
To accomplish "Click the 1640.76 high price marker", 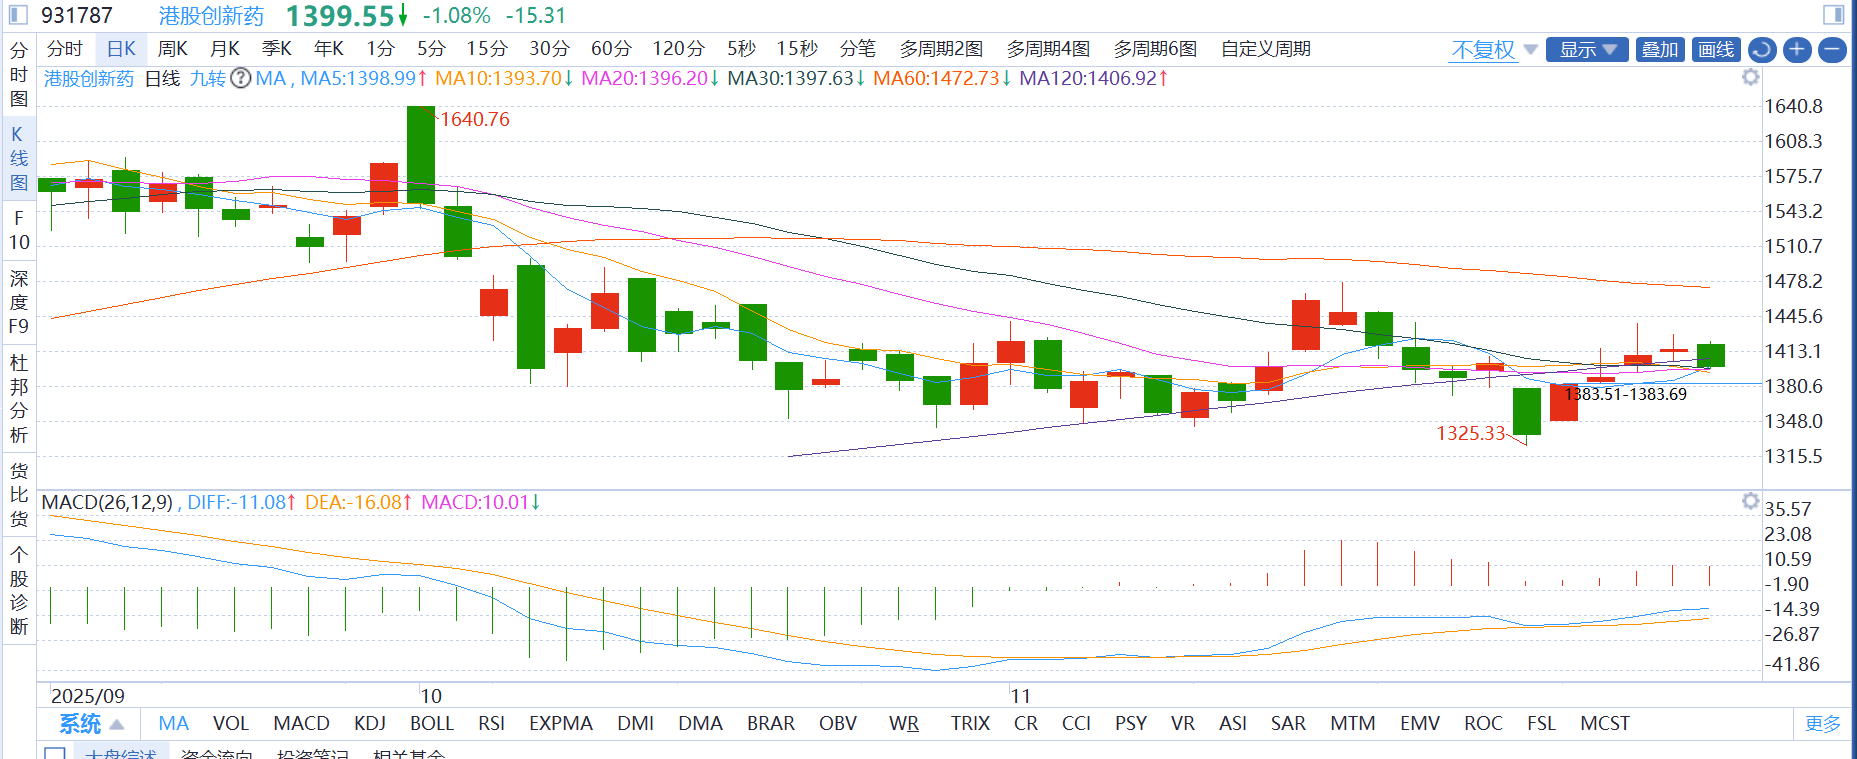I will (x=475, y=119).
